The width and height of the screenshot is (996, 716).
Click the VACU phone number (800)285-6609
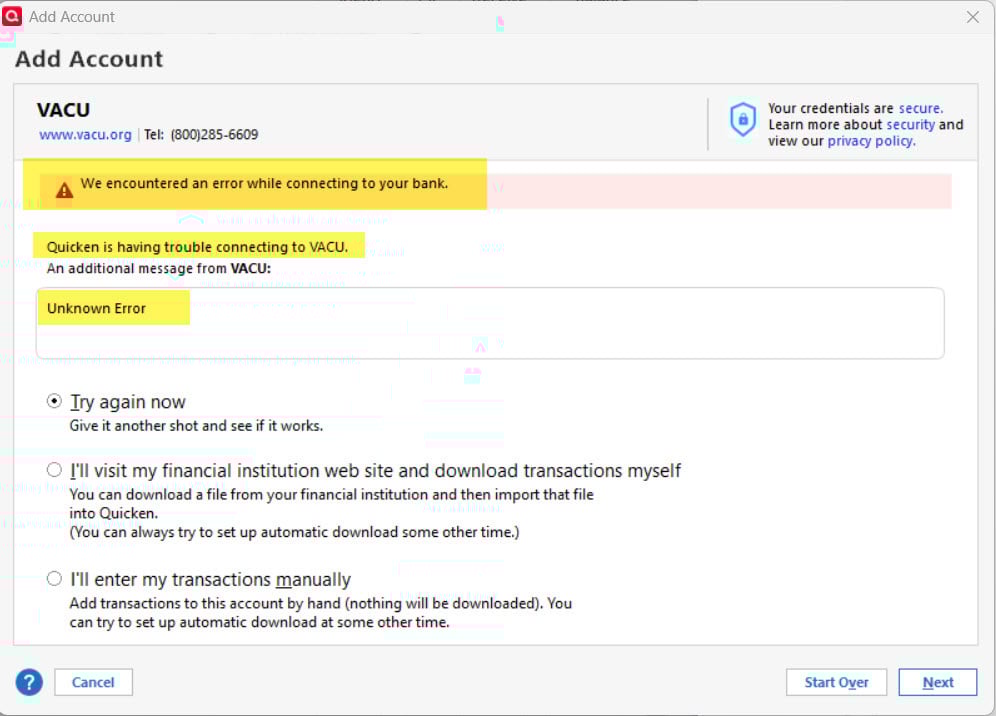pos(215,135)
